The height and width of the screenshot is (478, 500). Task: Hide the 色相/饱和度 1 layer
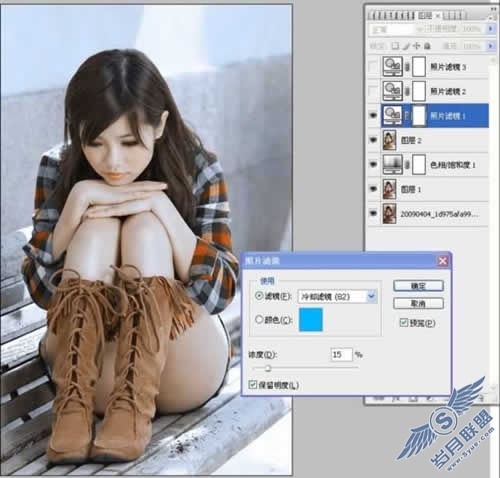(x=373, y=164)
